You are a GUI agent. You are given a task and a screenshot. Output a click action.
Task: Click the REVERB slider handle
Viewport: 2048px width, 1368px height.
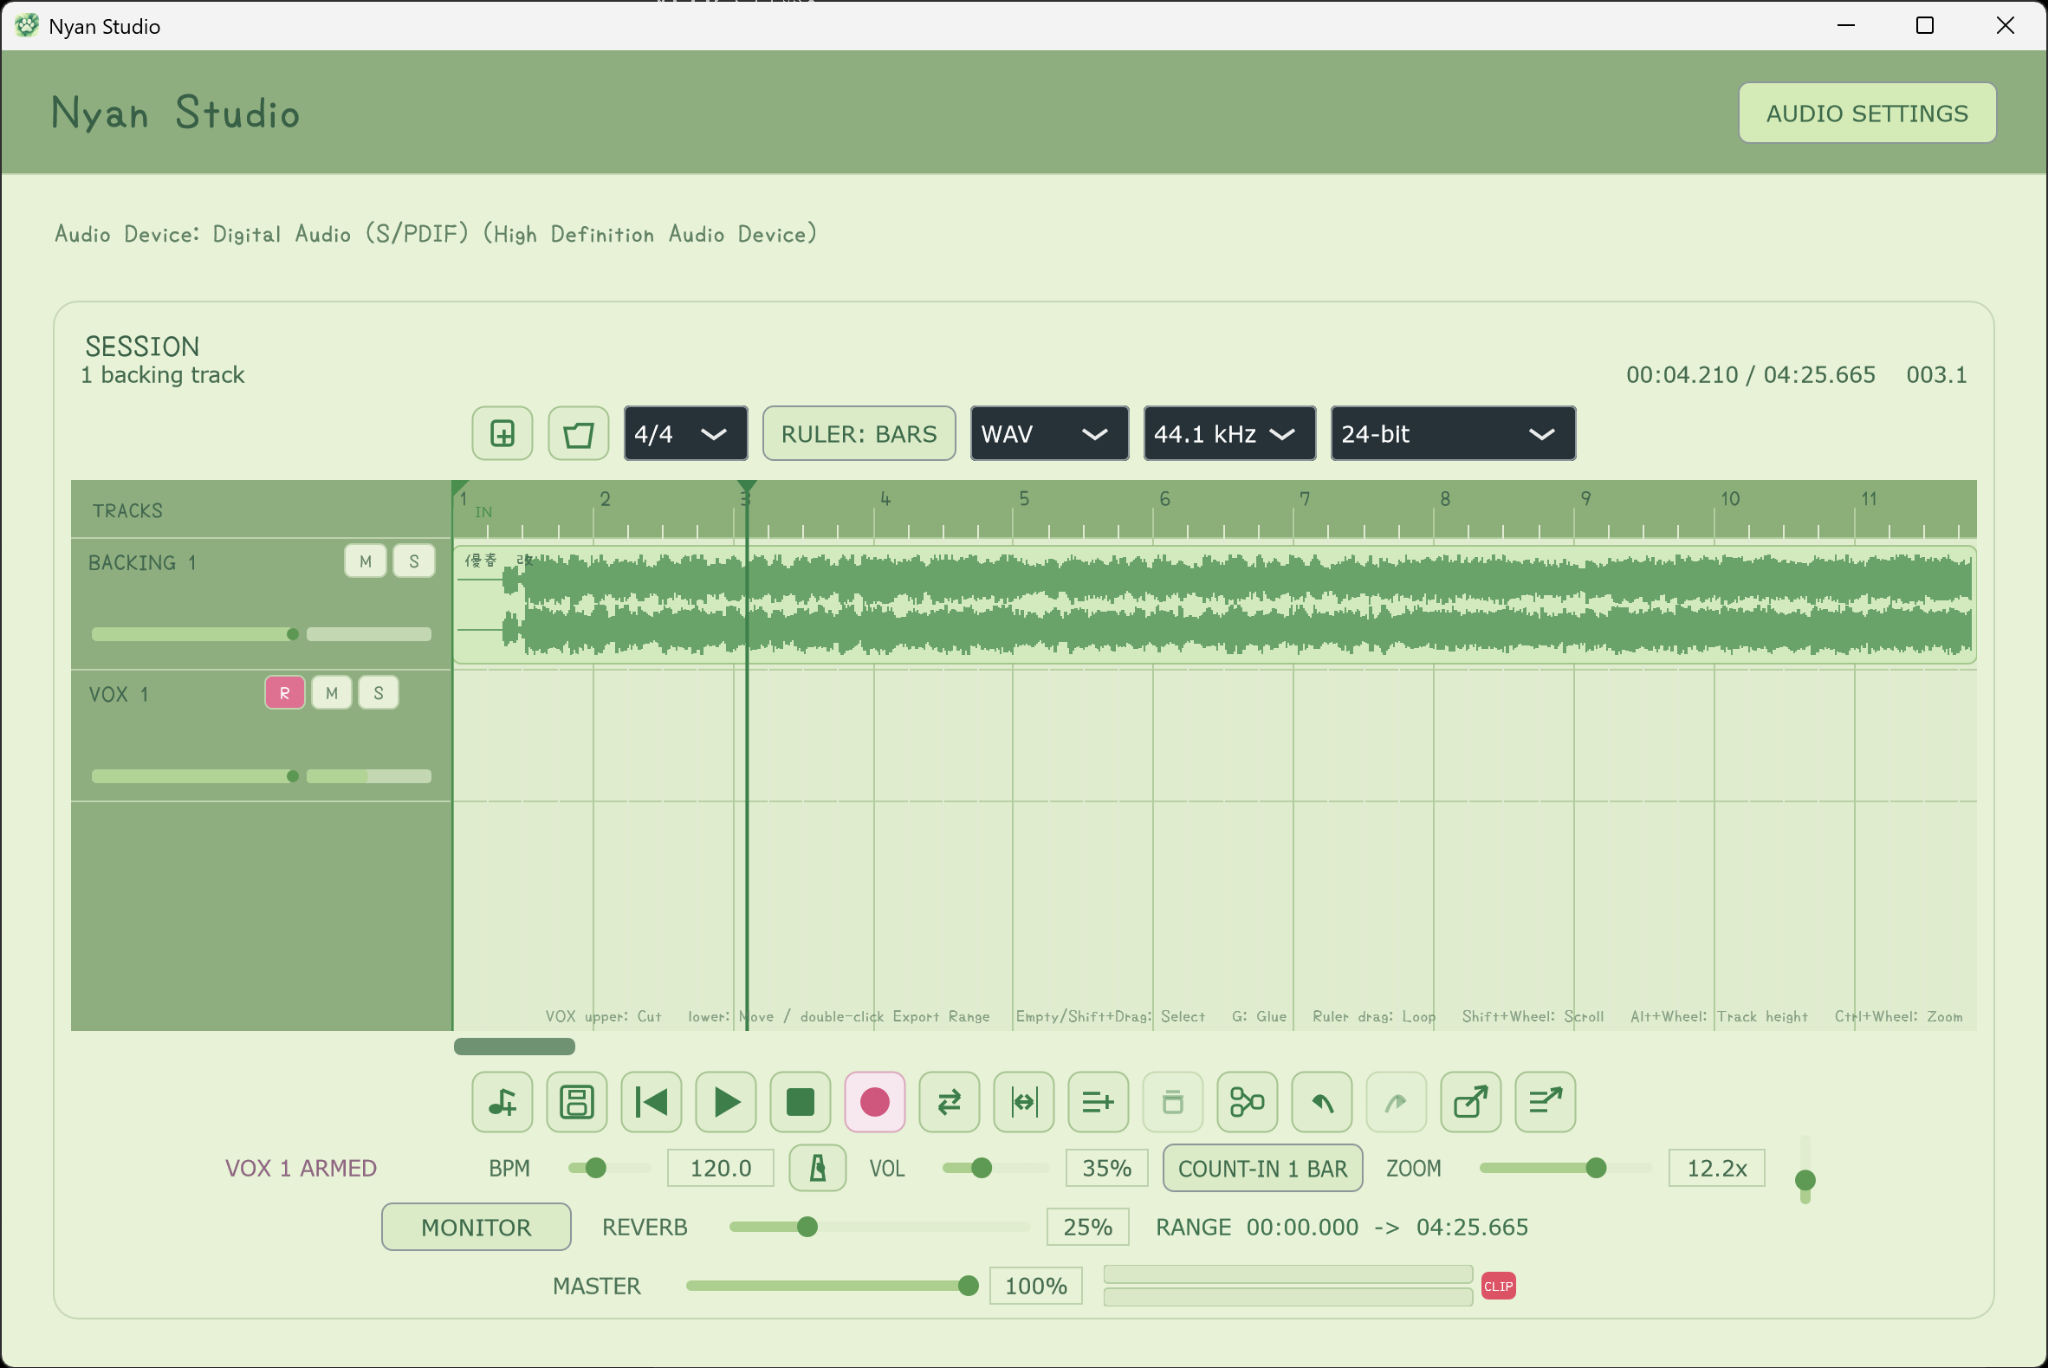tap(808, 1227)
